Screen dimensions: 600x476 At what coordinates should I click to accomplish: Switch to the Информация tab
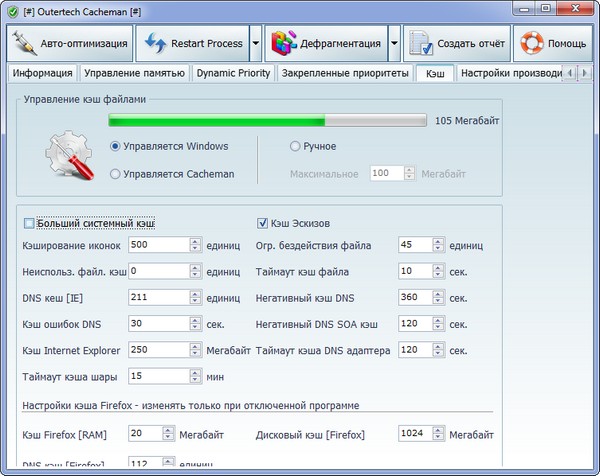(x=41, y=74)
